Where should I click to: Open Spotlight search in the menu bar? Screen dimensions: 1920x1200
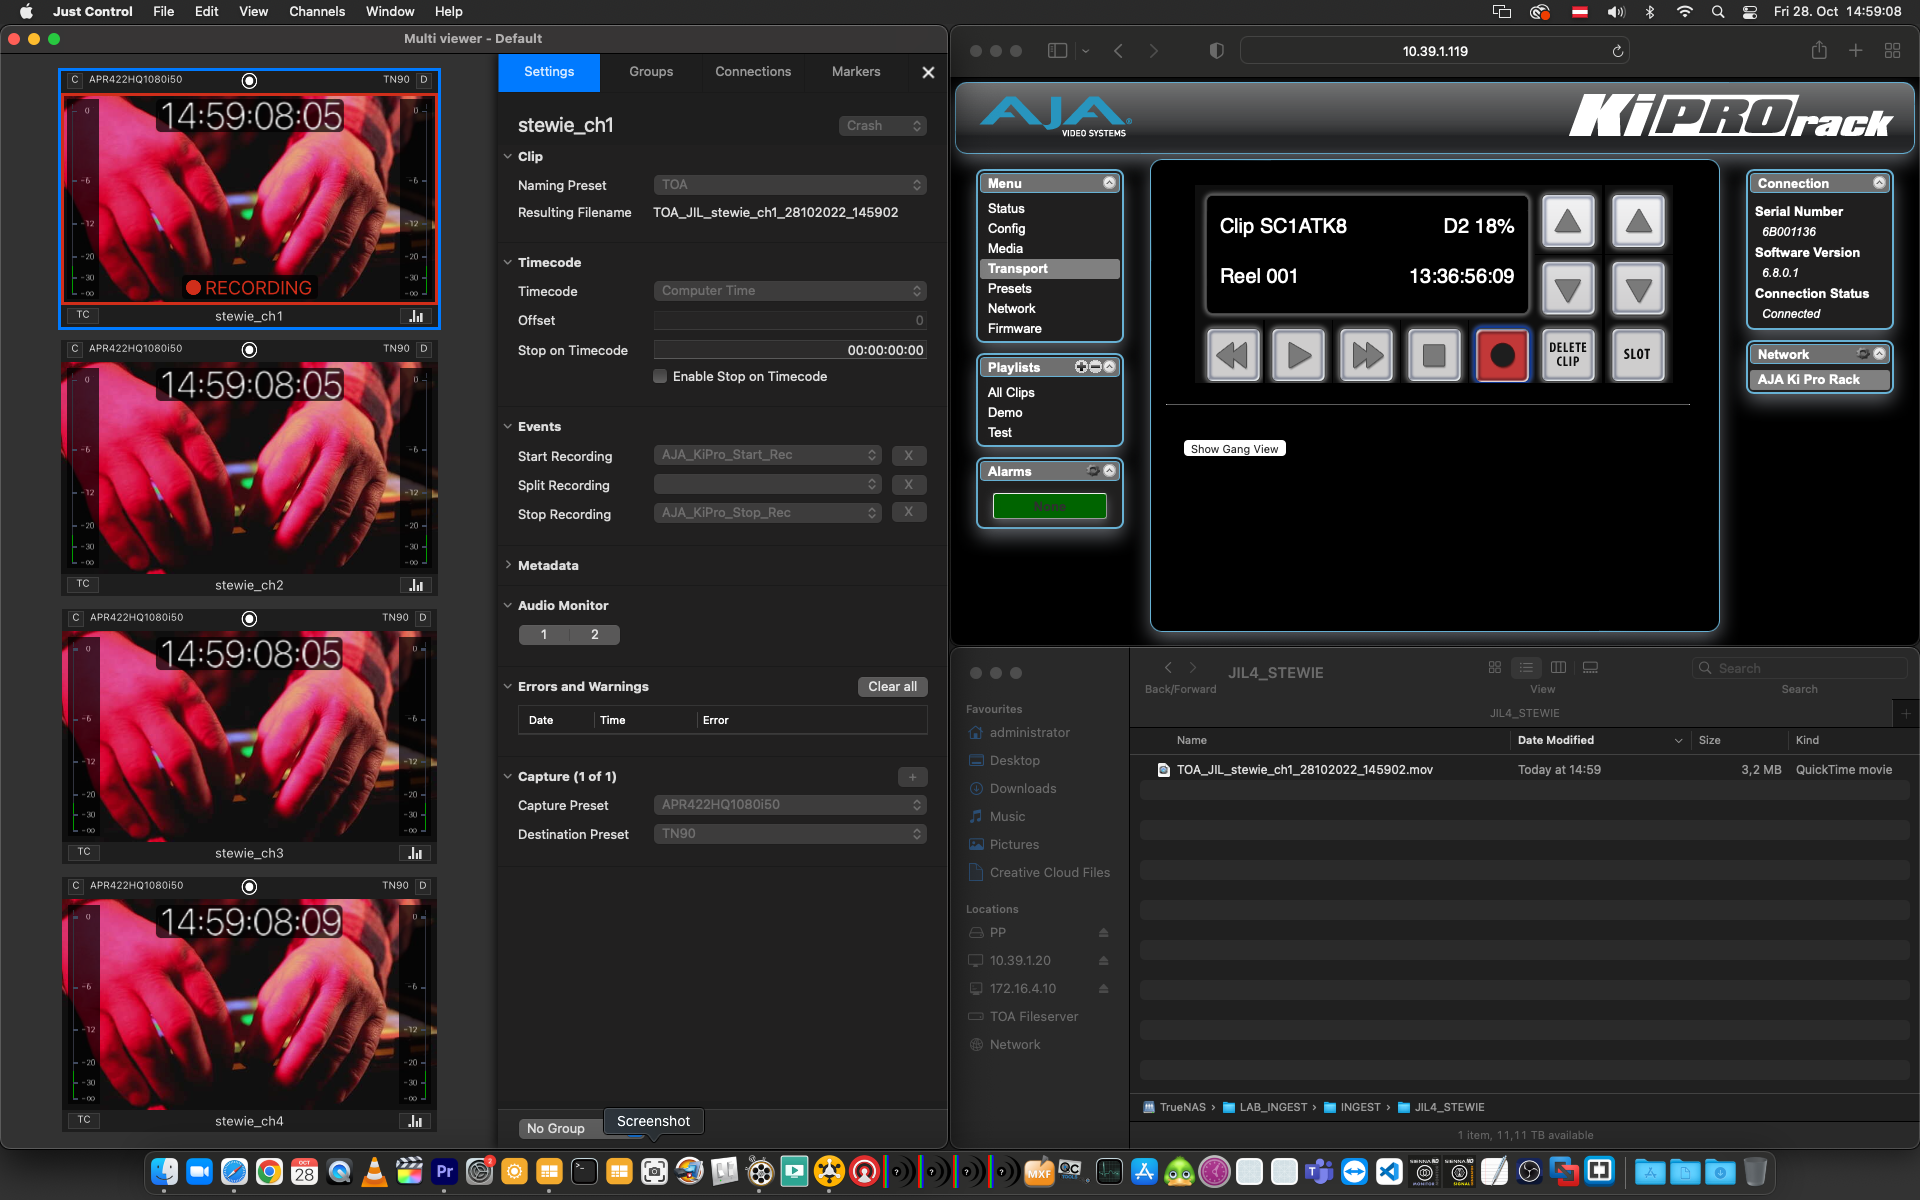click(x=1717, y=12)
